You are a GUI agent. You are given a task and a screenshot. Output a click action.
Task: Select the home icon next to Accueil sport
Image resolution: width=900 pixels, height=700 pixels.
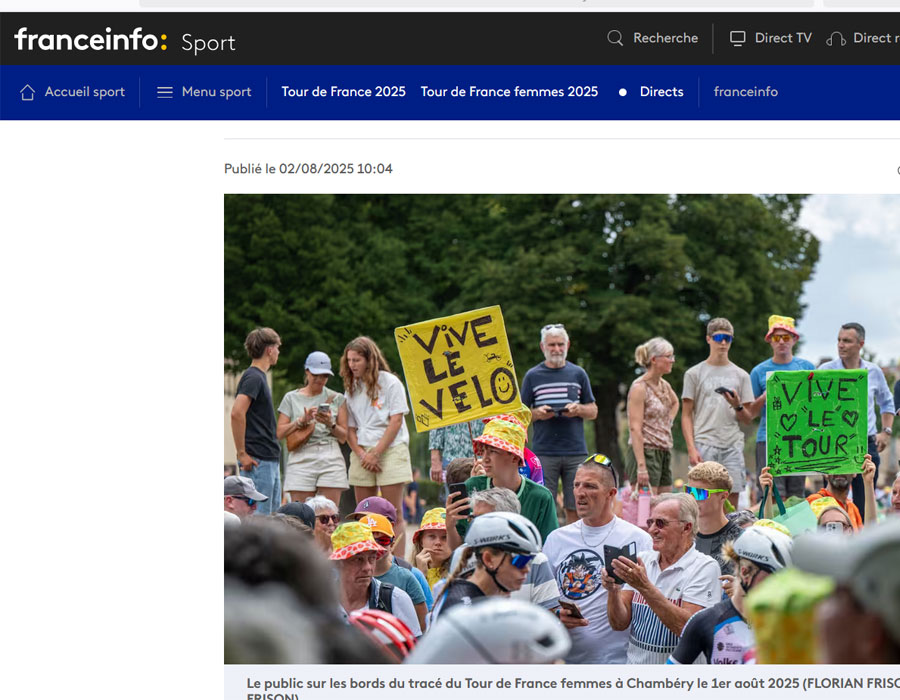coord(28,92)
